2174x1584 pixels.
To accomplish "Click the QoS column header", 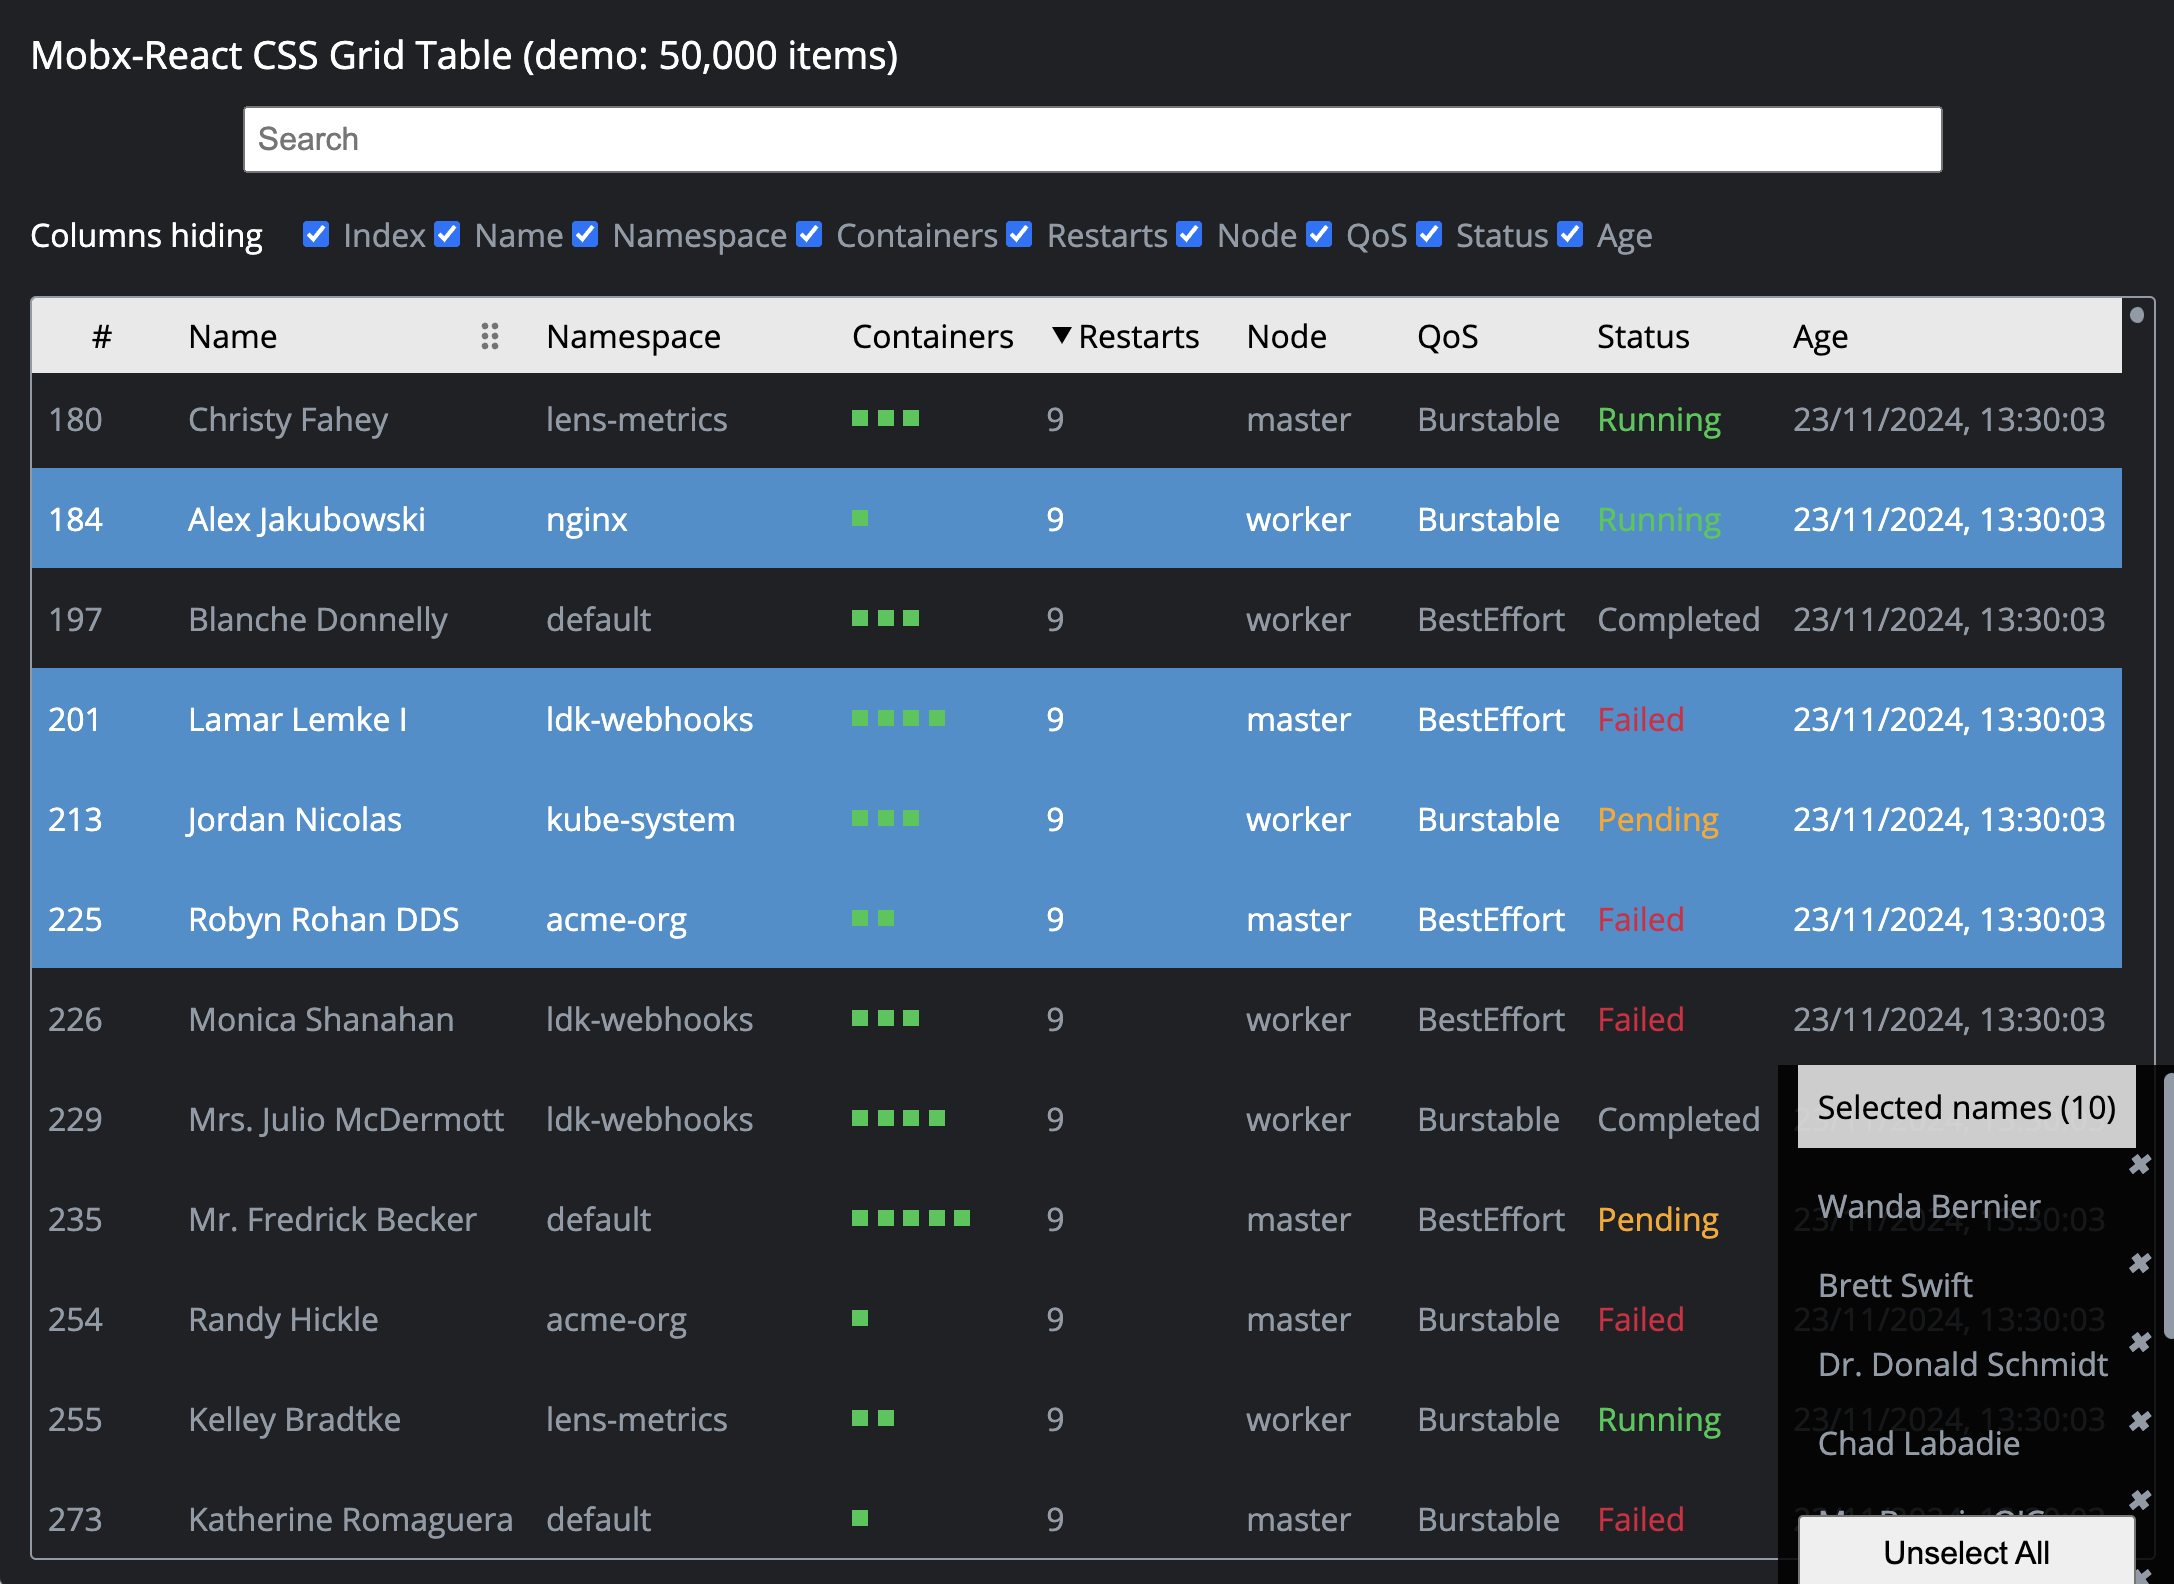I will click(1447, 337).
